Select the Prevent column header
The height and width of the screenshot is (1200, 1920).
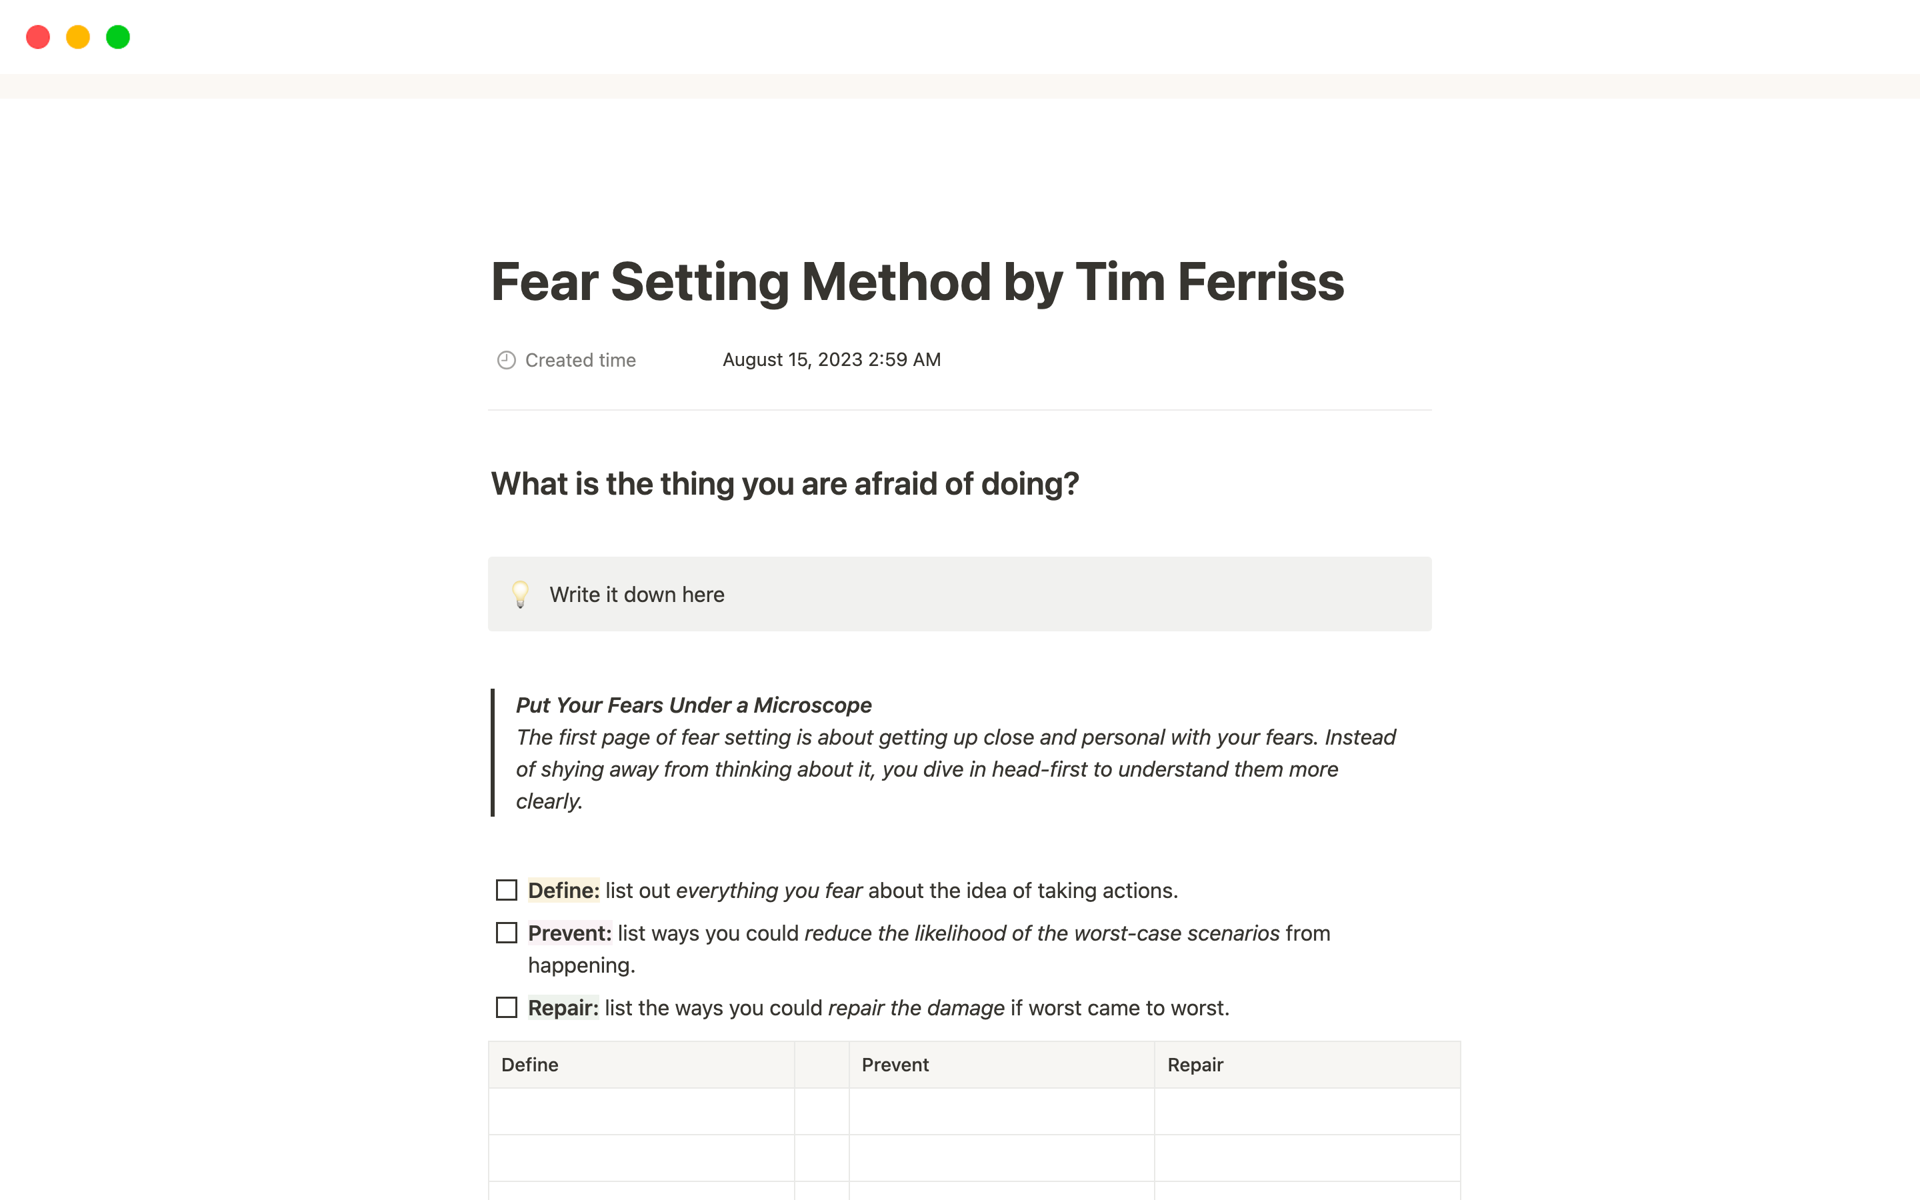[x=894, y=1065]
